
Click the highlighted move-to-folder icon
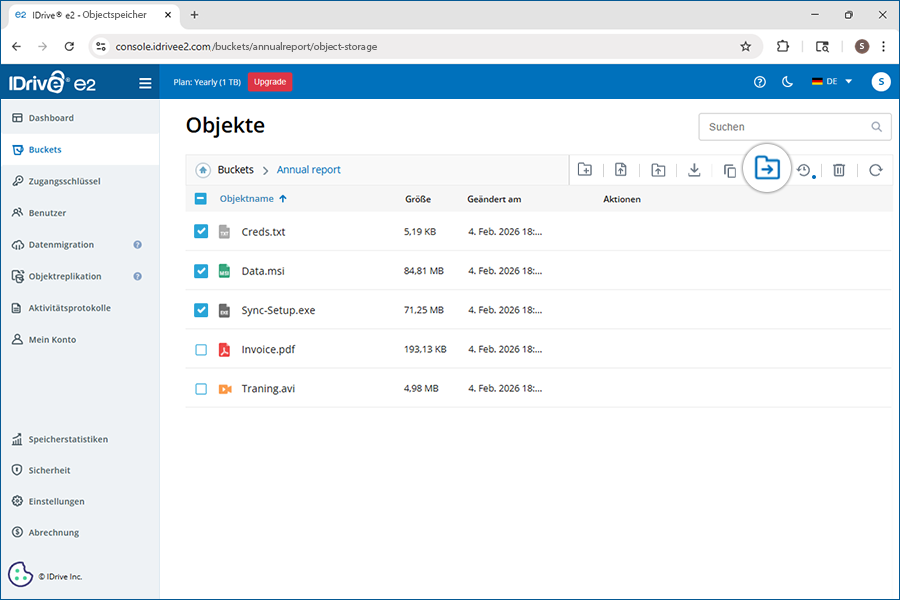point(767,169)
